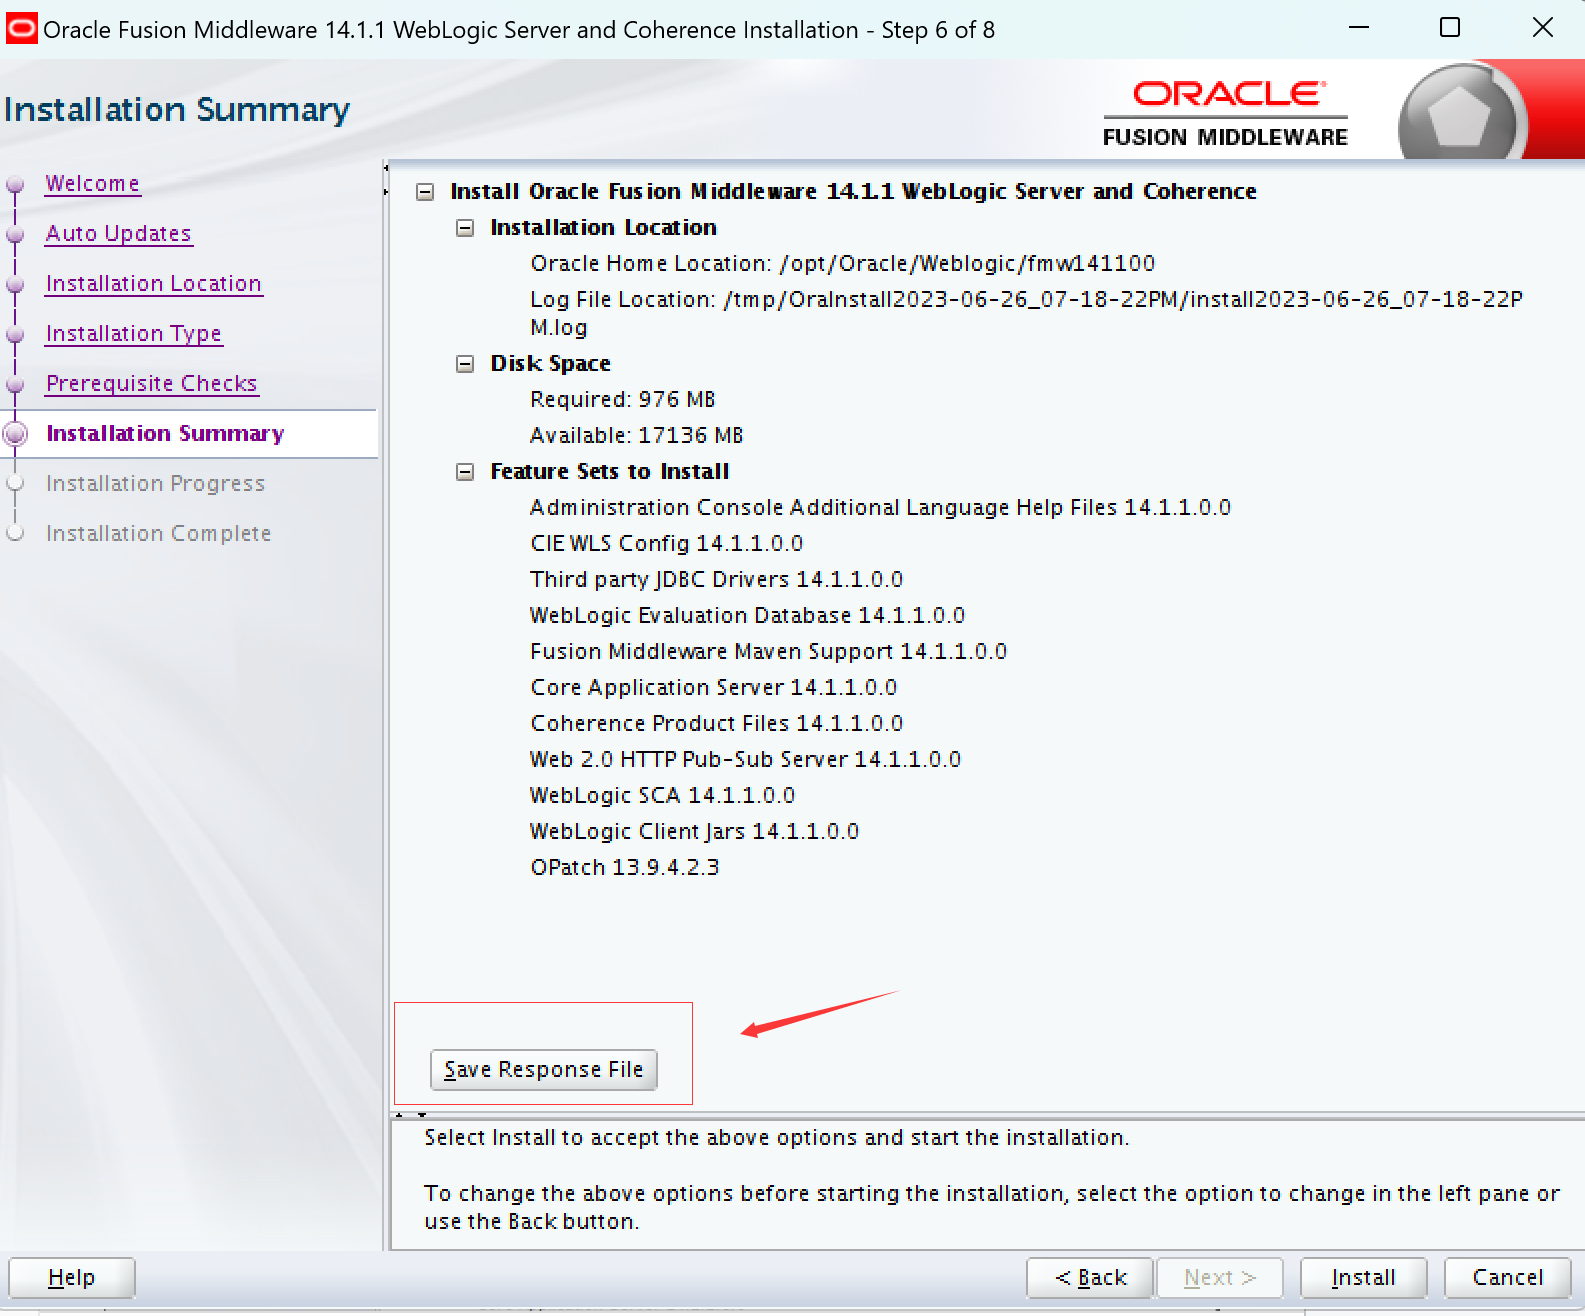Screen dimensions: 1585x1316
Task: Select Administration Console Additional Language Help Files
Action: click(880, 508)
